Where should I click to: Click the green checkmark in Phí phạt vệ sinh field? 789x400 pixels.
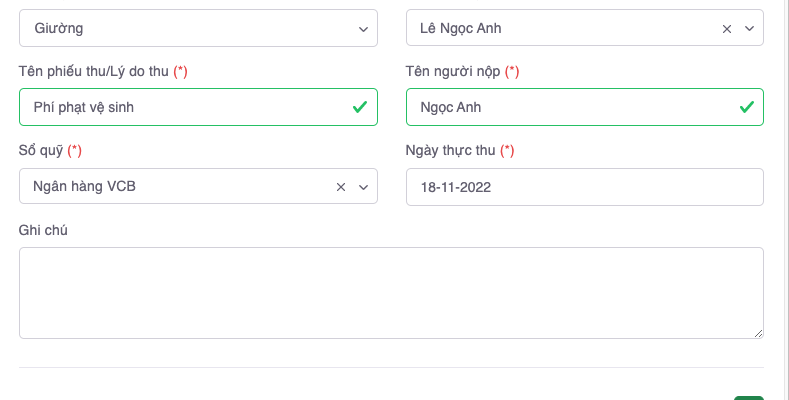pos(359,107)
